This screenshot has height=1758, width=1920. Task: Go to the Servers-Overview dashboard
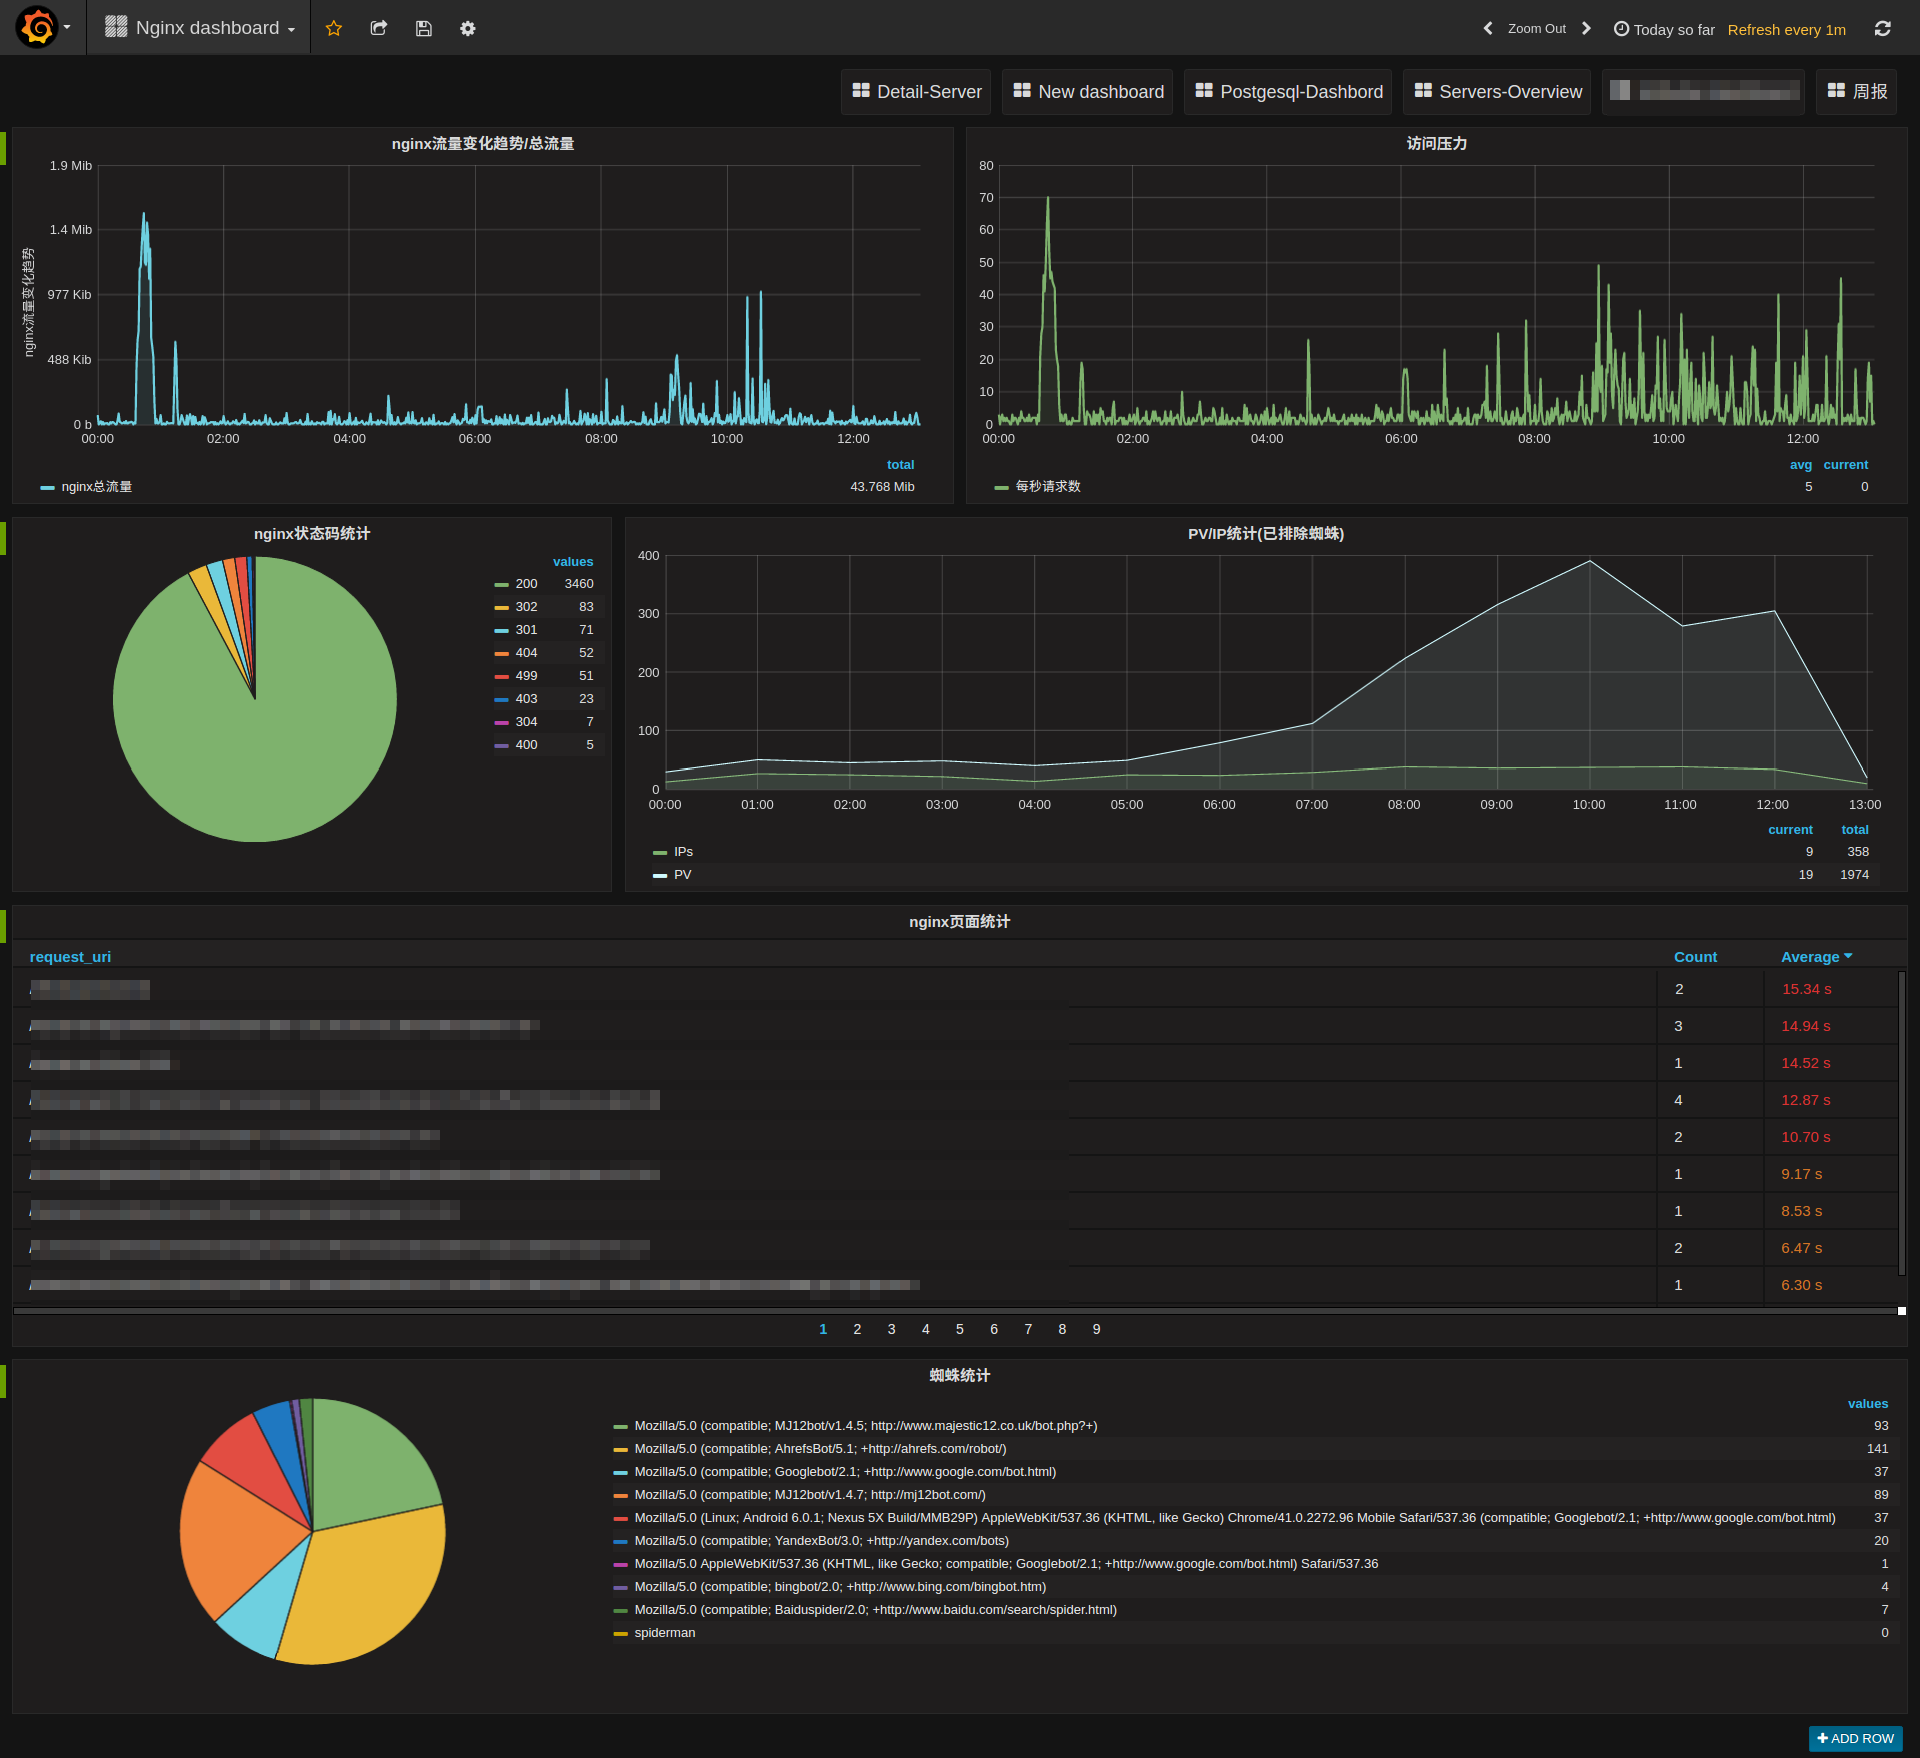point(1497,92)
